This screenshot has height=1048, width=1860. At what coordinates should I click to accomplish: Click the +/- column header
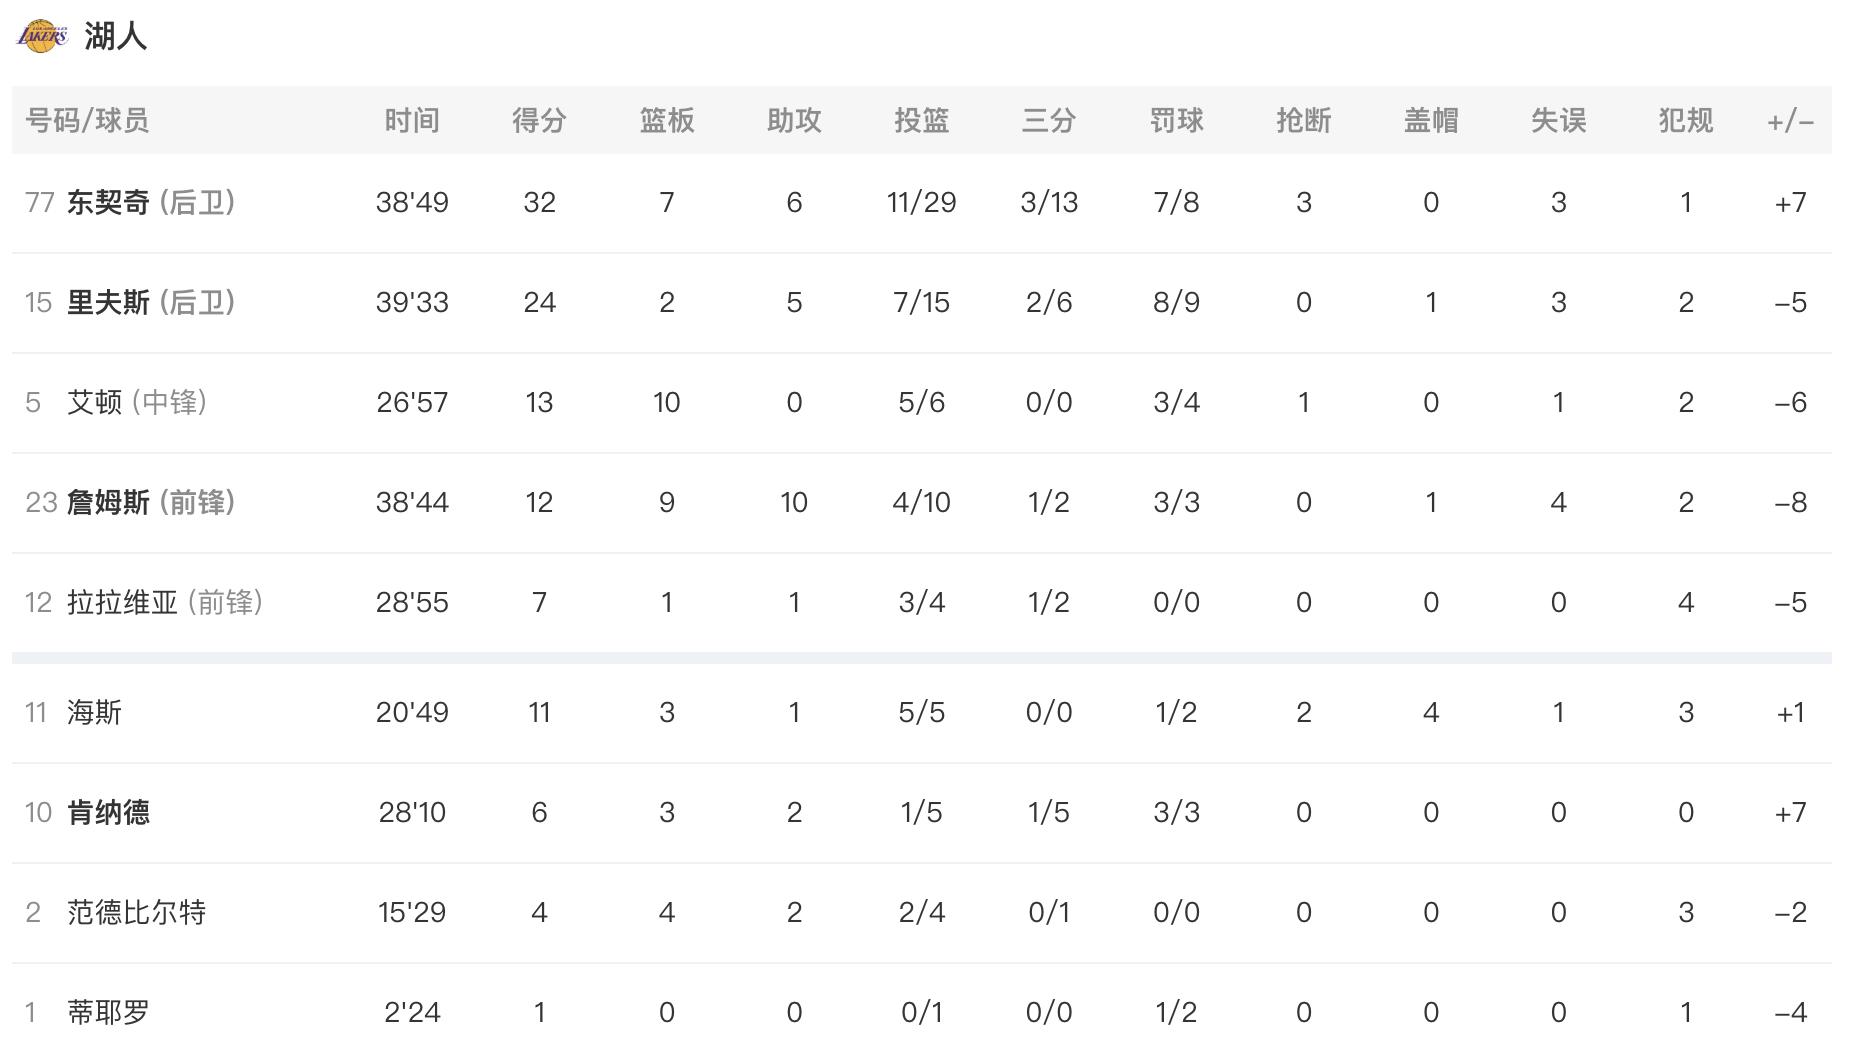pyautogui.click(x=1790, y=120)
